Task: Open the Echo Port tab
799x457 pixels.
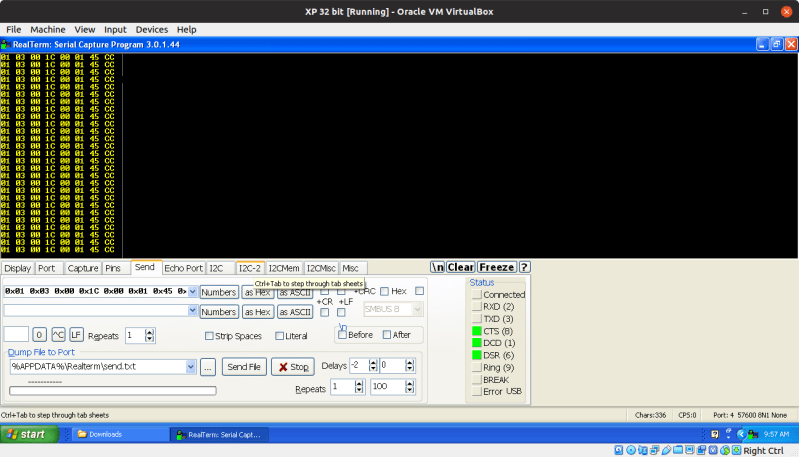Action: pos(183,268)
